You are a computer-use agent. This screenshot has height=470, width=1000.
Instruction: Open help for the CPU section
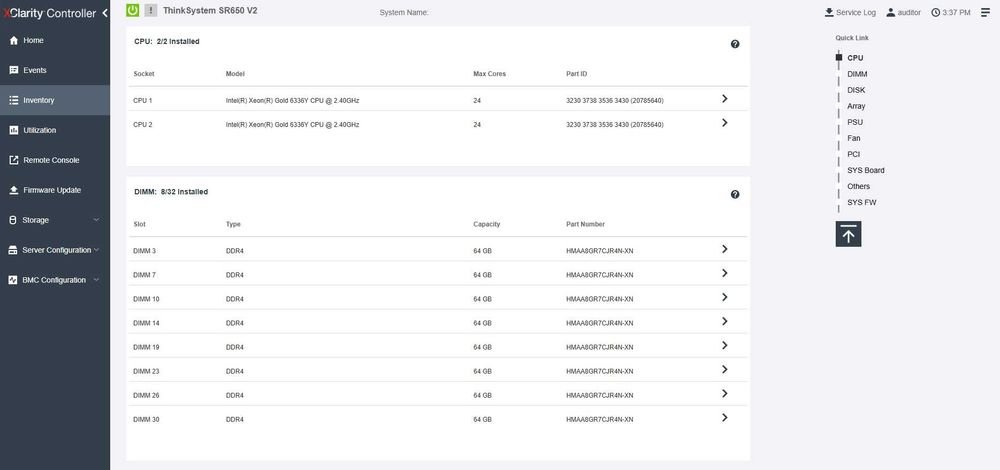[x=735, y=44]
